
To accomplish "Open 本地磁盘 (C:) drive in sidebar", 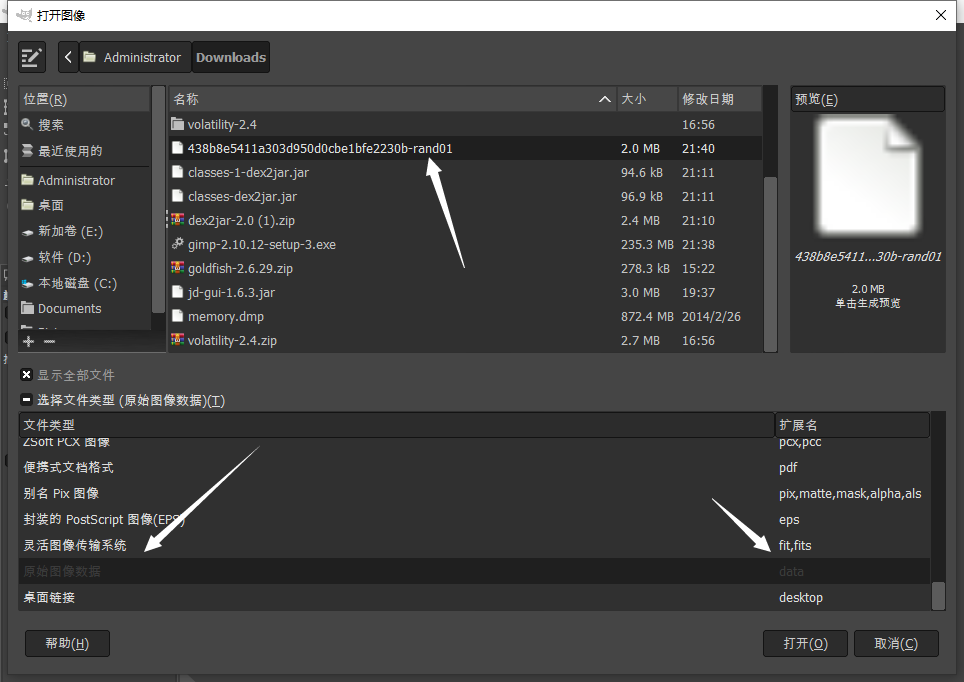I will (x=84, y=283).
